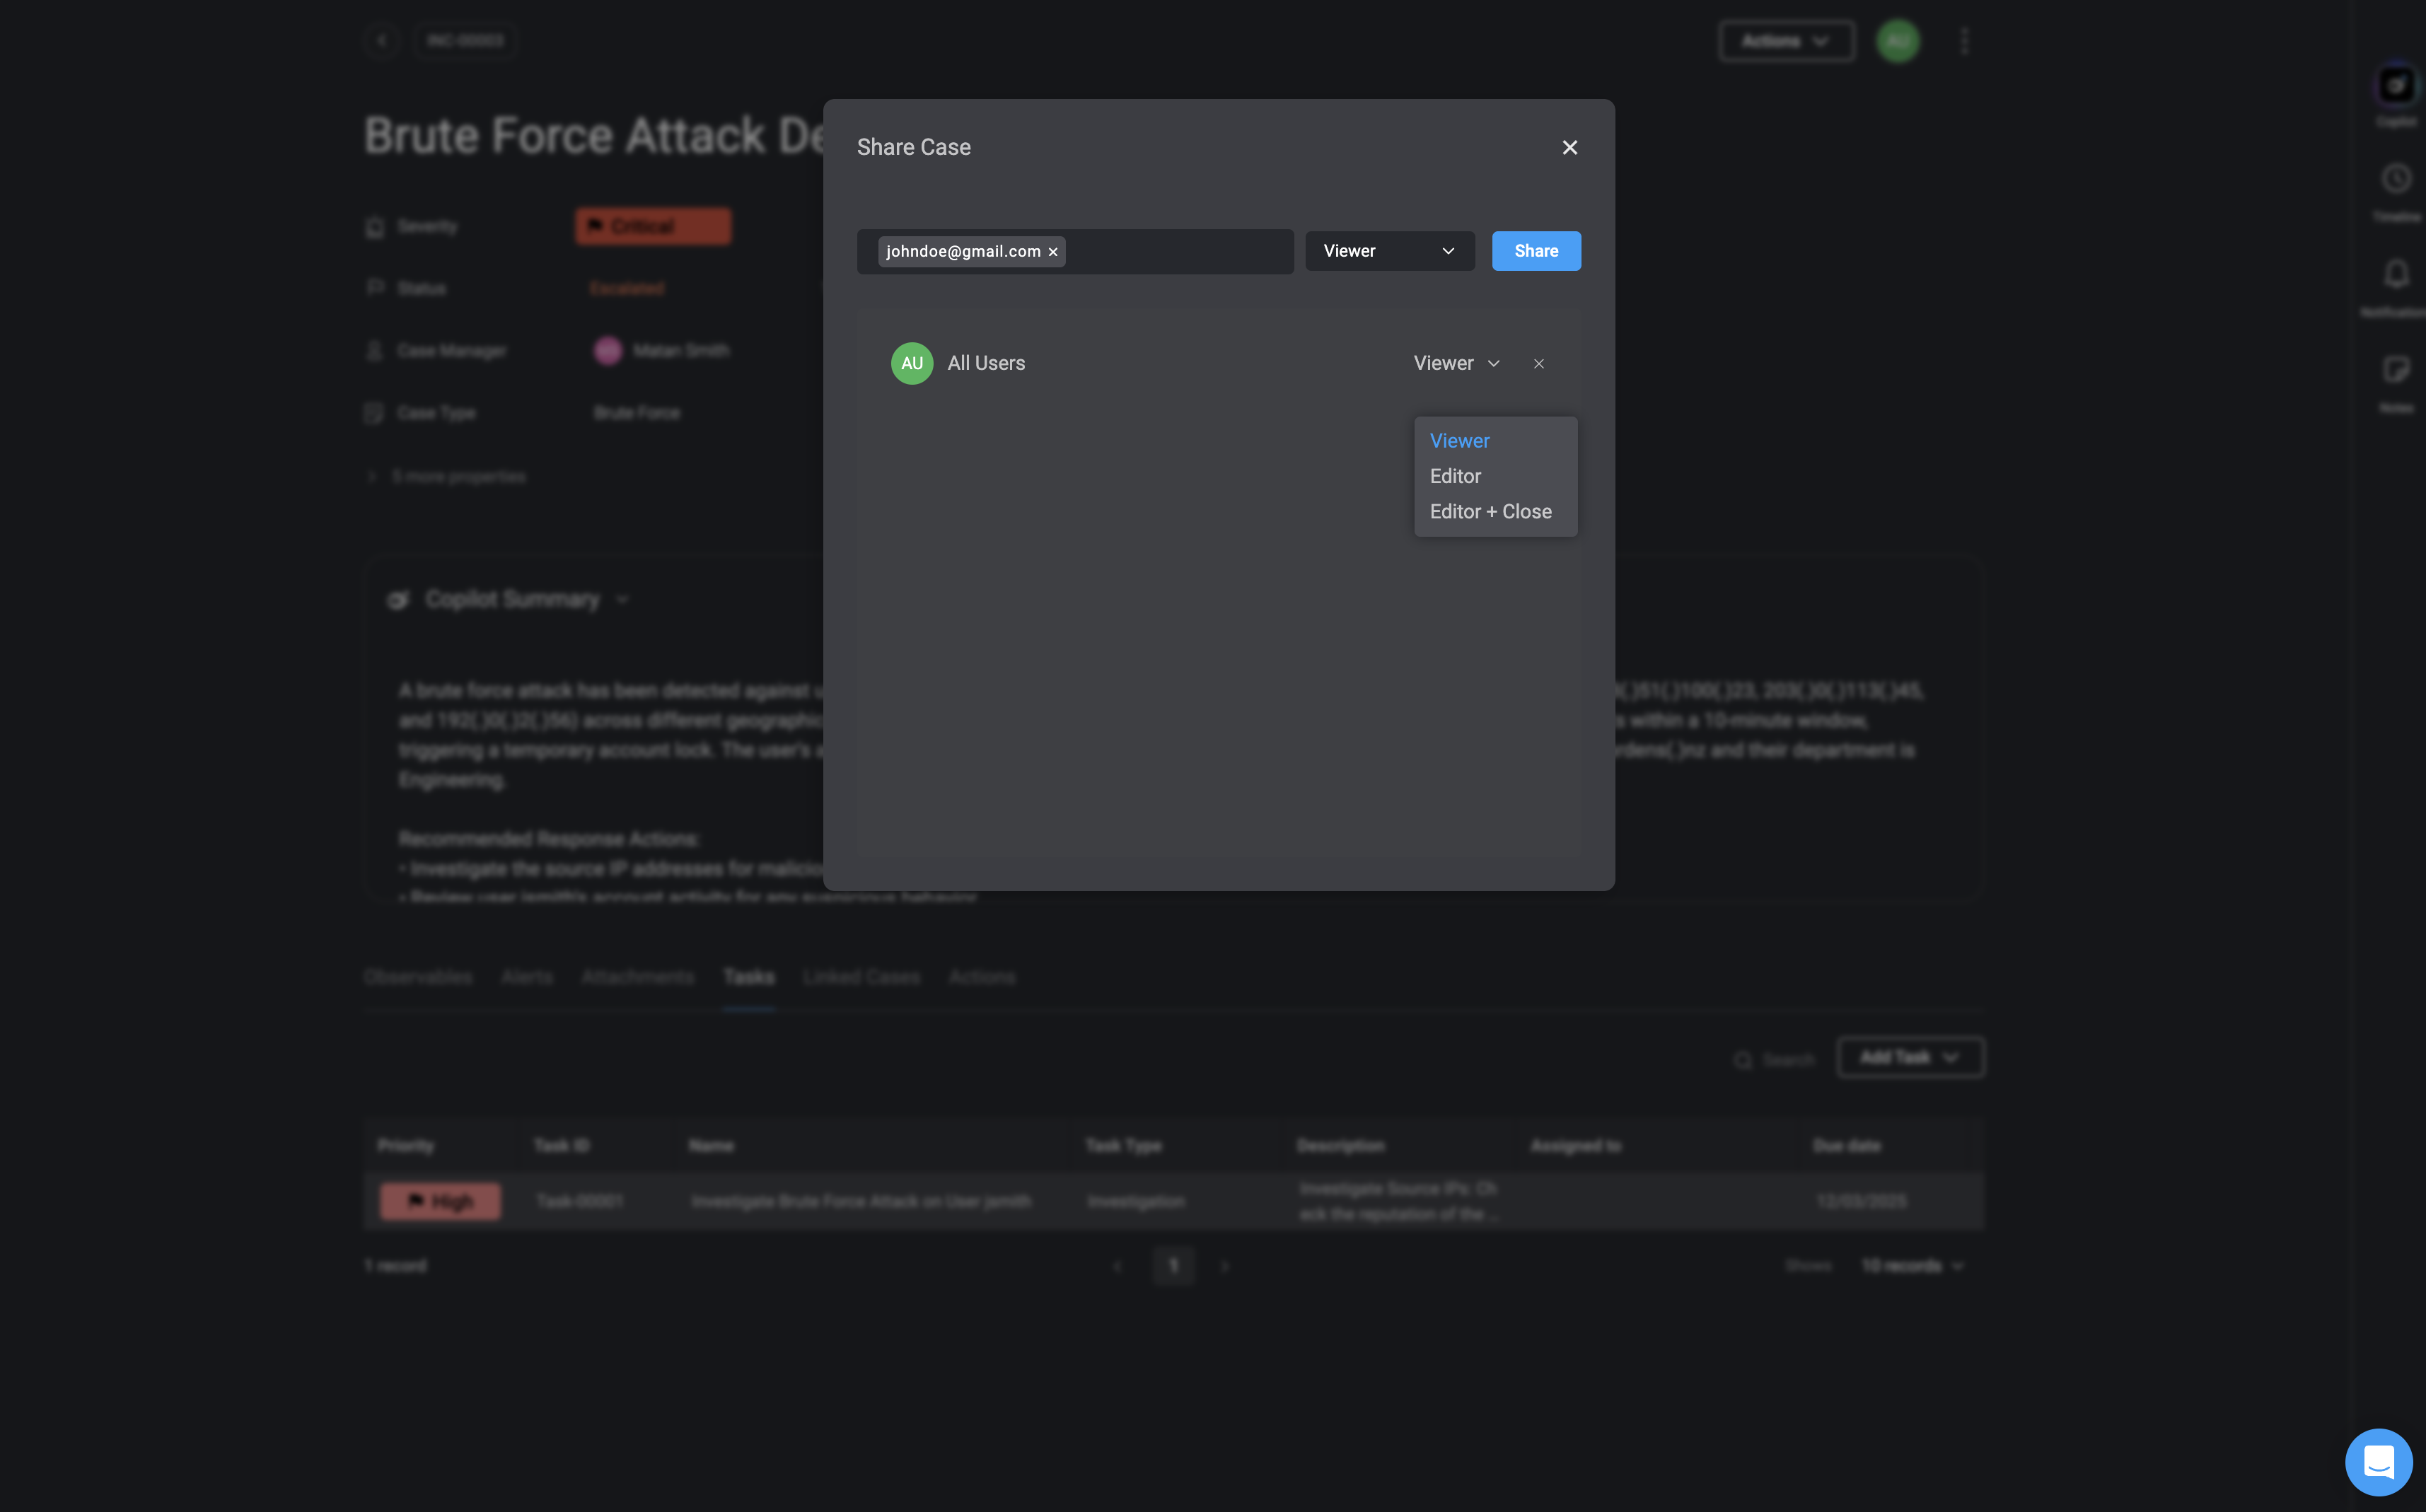
Task: Select Viewer option in permission menu
Action: [1459, 441]
